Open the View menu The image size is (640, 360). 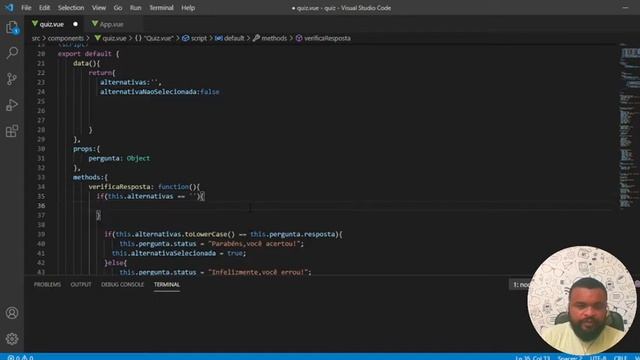(98, 8)
